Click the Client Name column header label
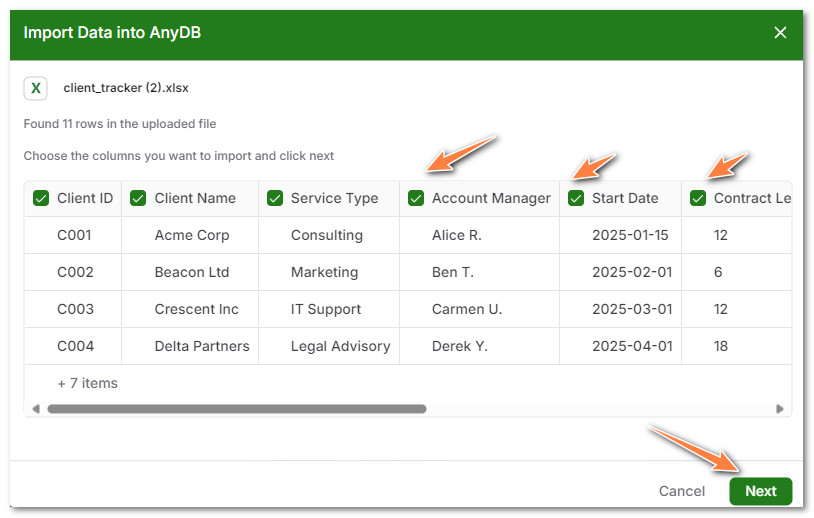 pos(195,198)
